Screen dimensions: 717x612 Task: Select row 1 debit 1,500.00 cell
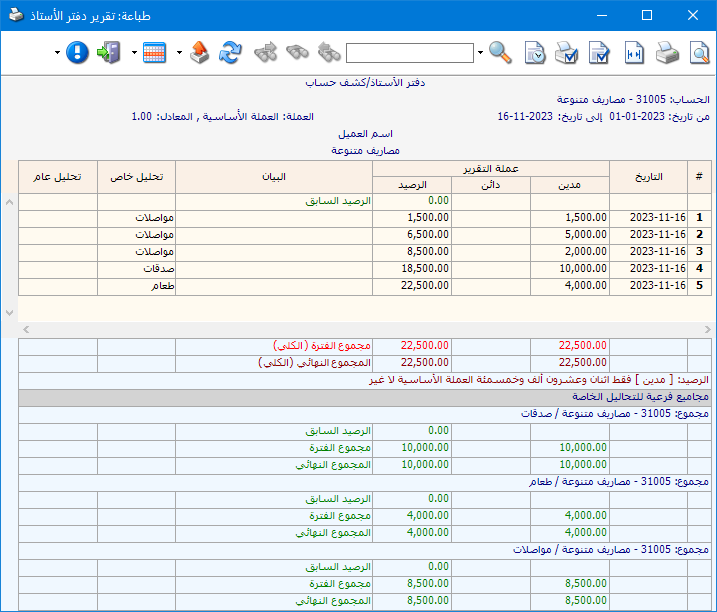(570, 218)
